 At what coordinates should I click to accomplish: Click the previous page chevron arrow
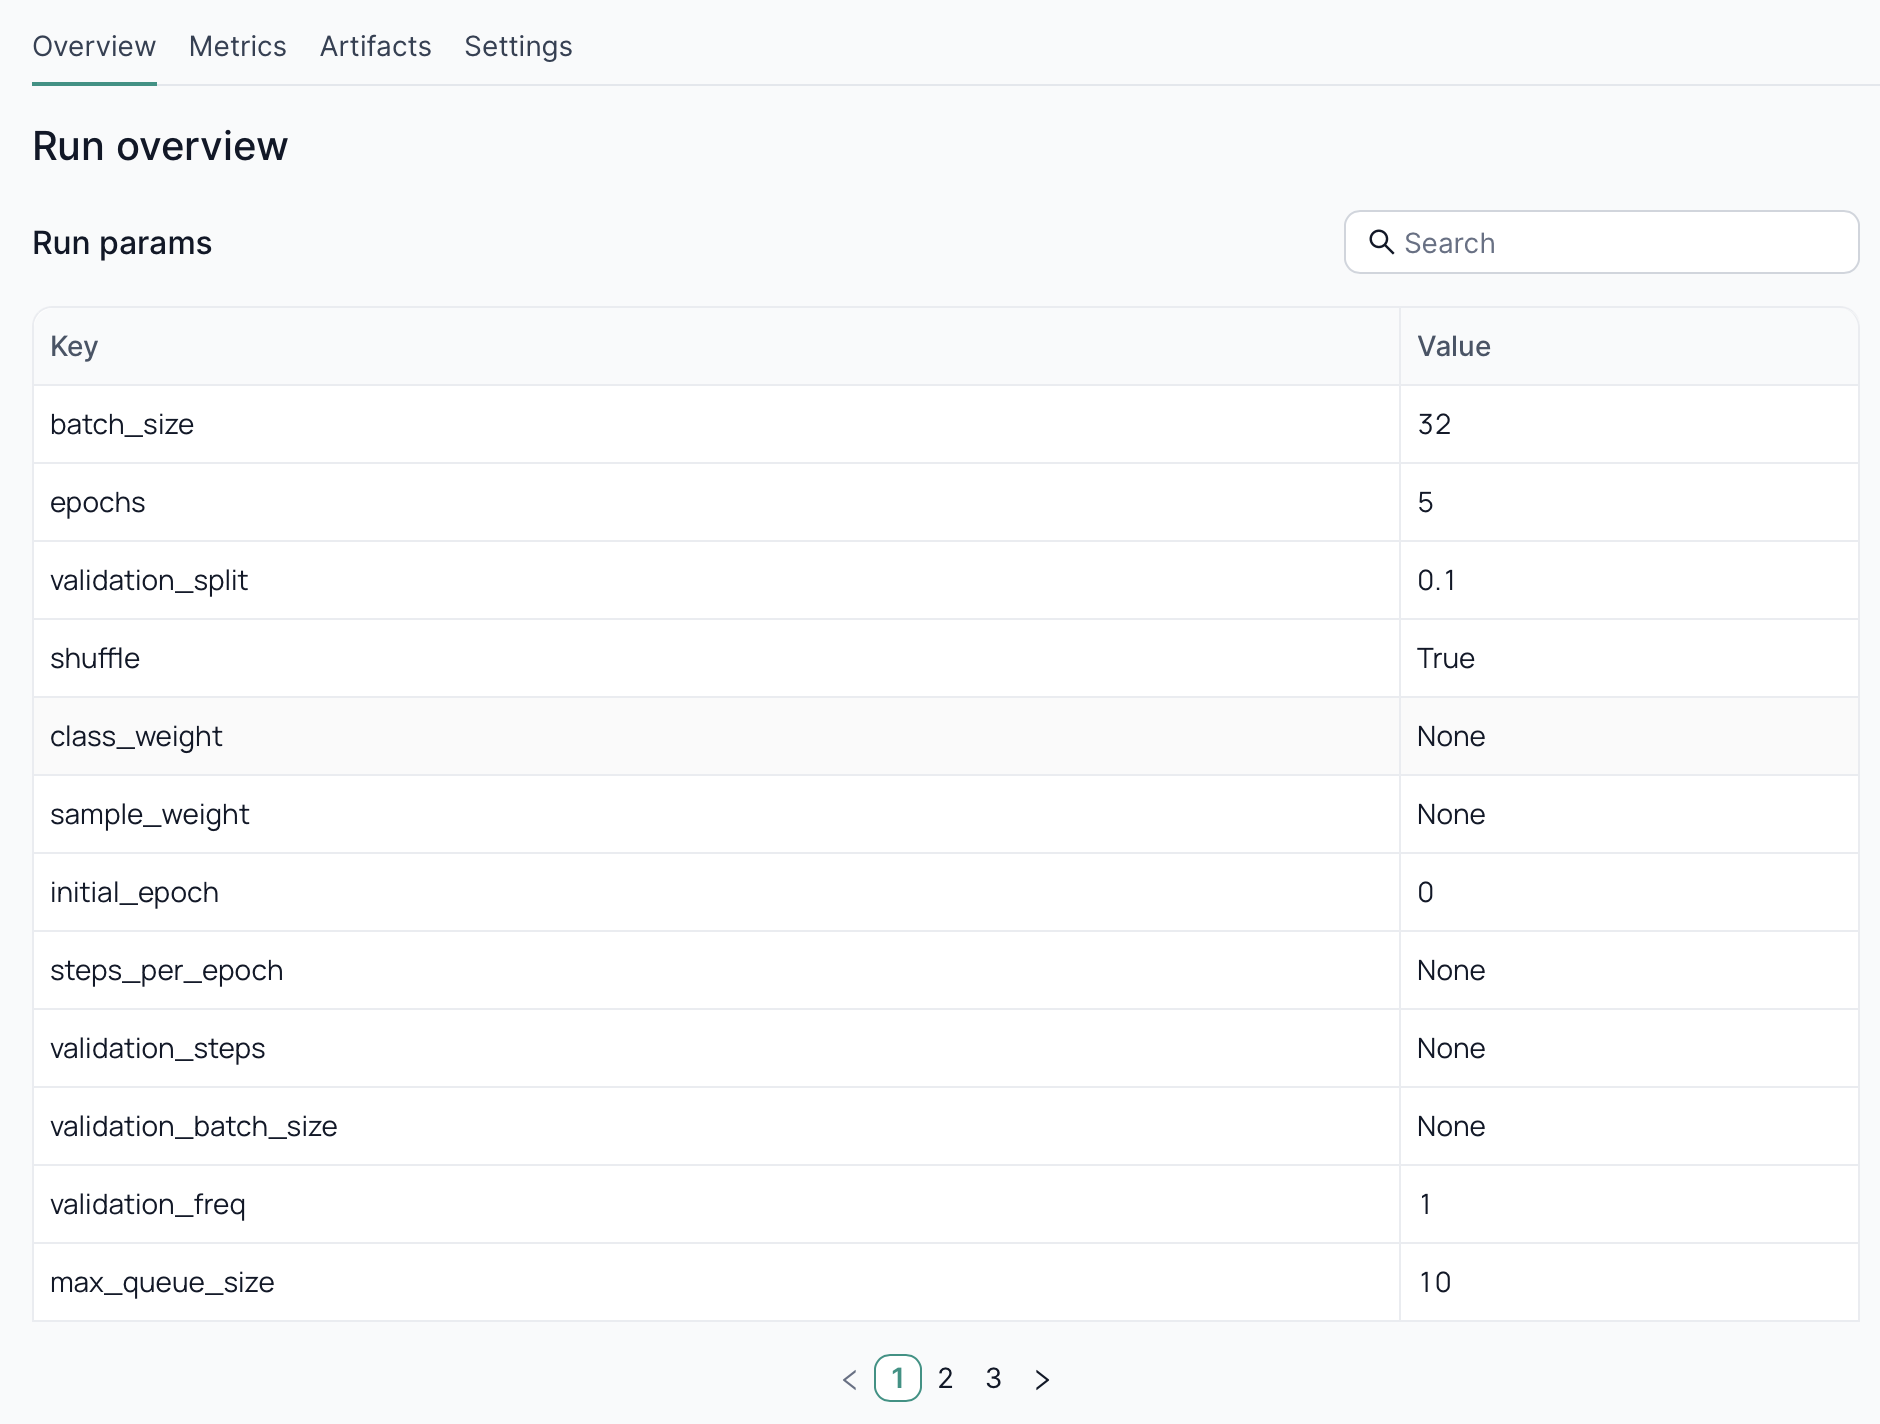pos(849,1378)
